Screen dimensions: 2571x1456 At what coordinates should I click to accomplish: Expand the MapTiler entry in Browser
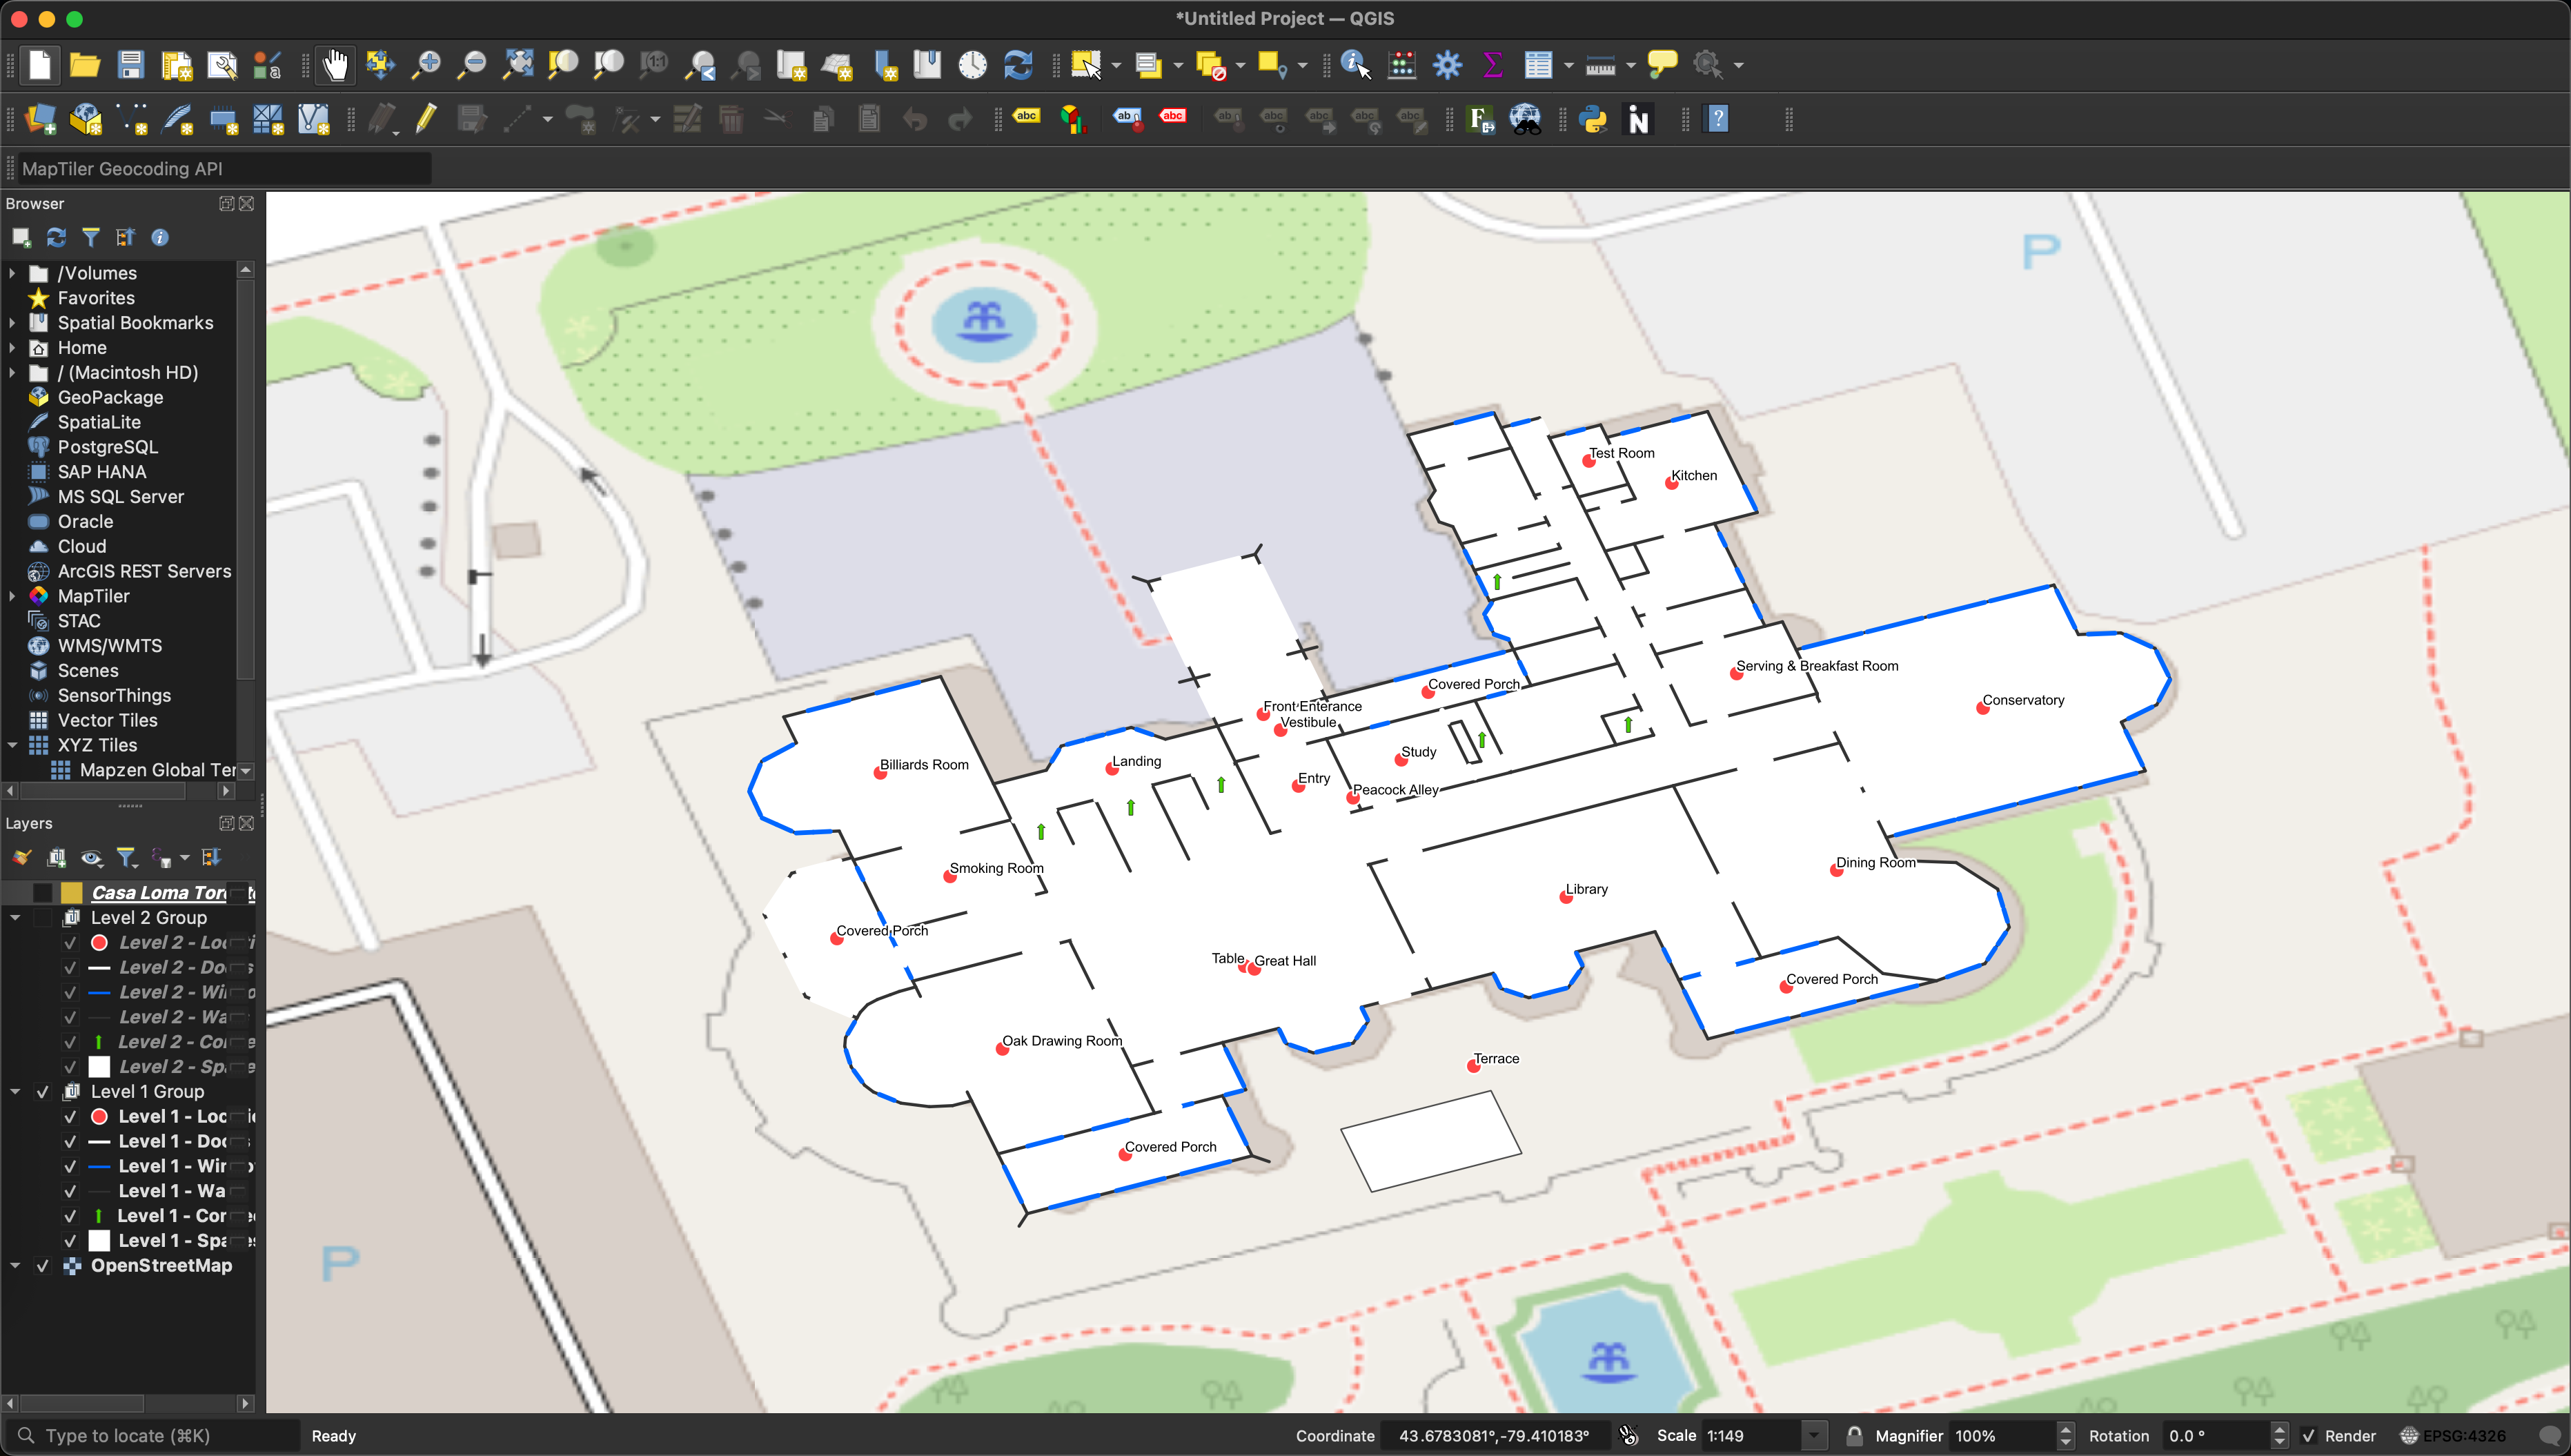point(13,595)
